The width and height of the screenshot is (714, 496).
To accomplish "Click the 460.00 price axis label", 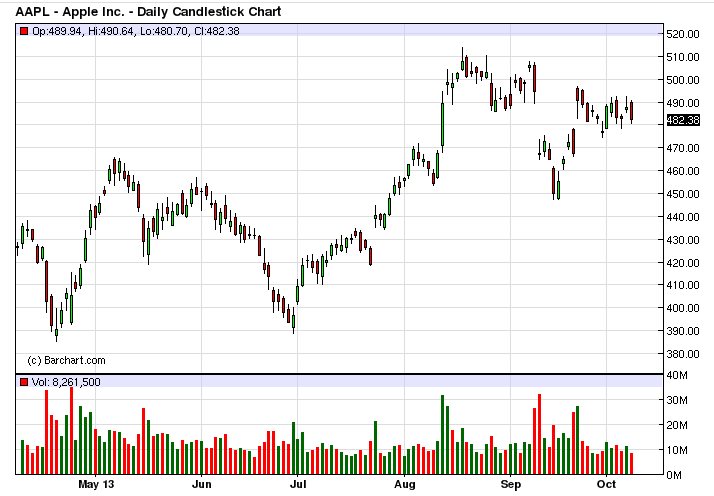I will [x=683, y=171].
